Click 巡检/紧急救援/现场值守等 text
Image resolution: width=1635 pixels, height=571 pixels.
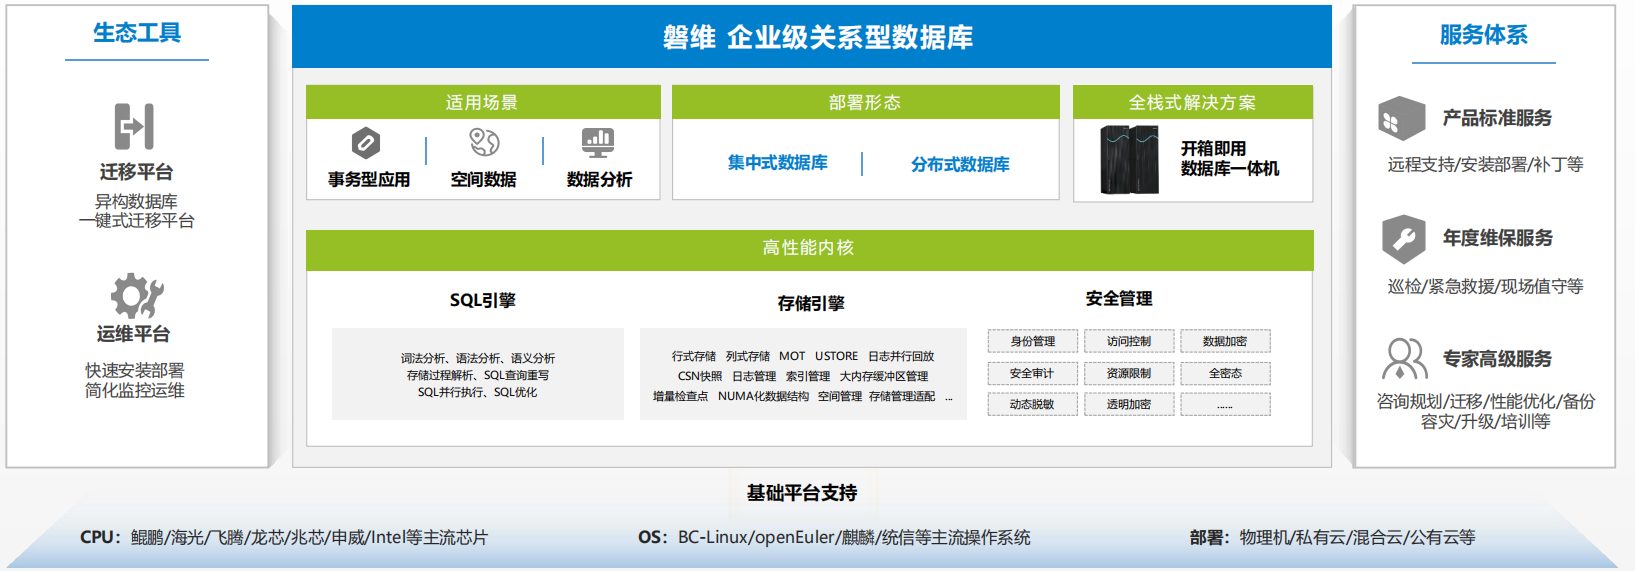point(1485,286)
